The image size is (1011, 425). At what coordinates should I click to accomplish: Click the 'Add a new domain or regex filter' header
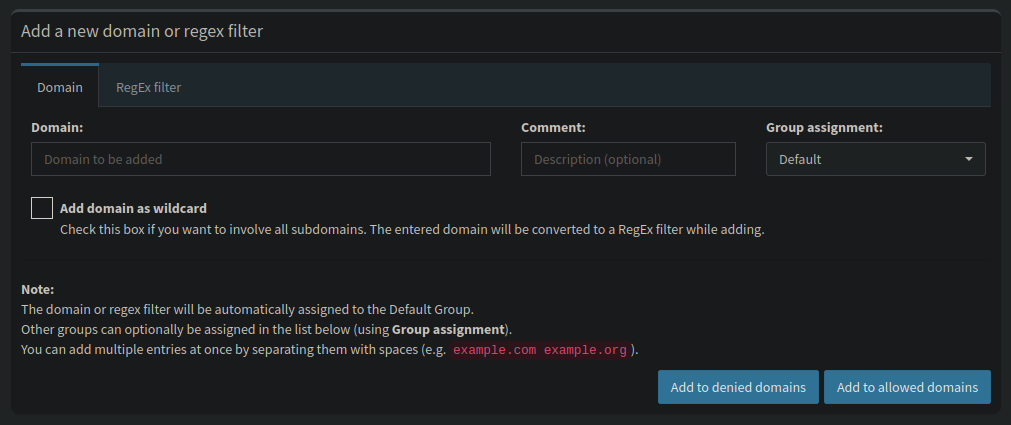pos(142,31)
